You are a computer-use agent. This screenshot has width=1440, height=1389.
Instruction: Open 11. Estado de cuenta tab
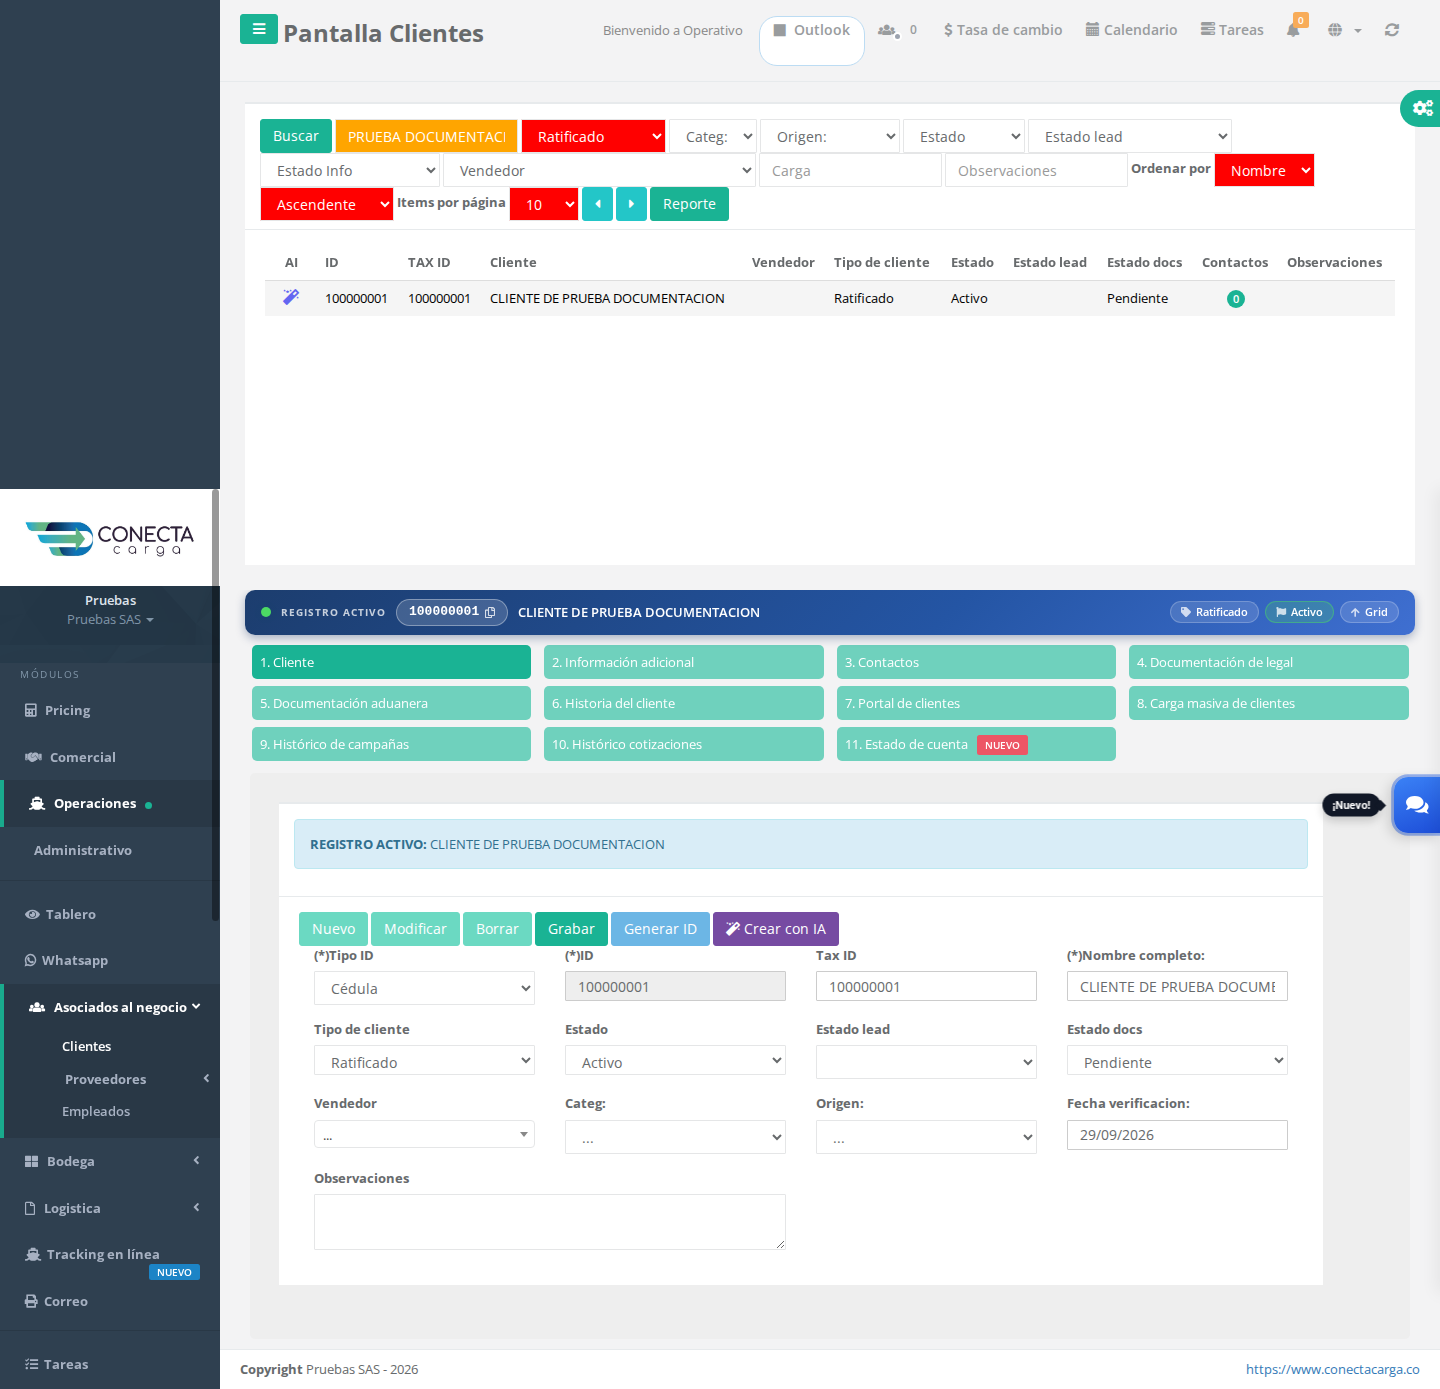tap(976, 744)
